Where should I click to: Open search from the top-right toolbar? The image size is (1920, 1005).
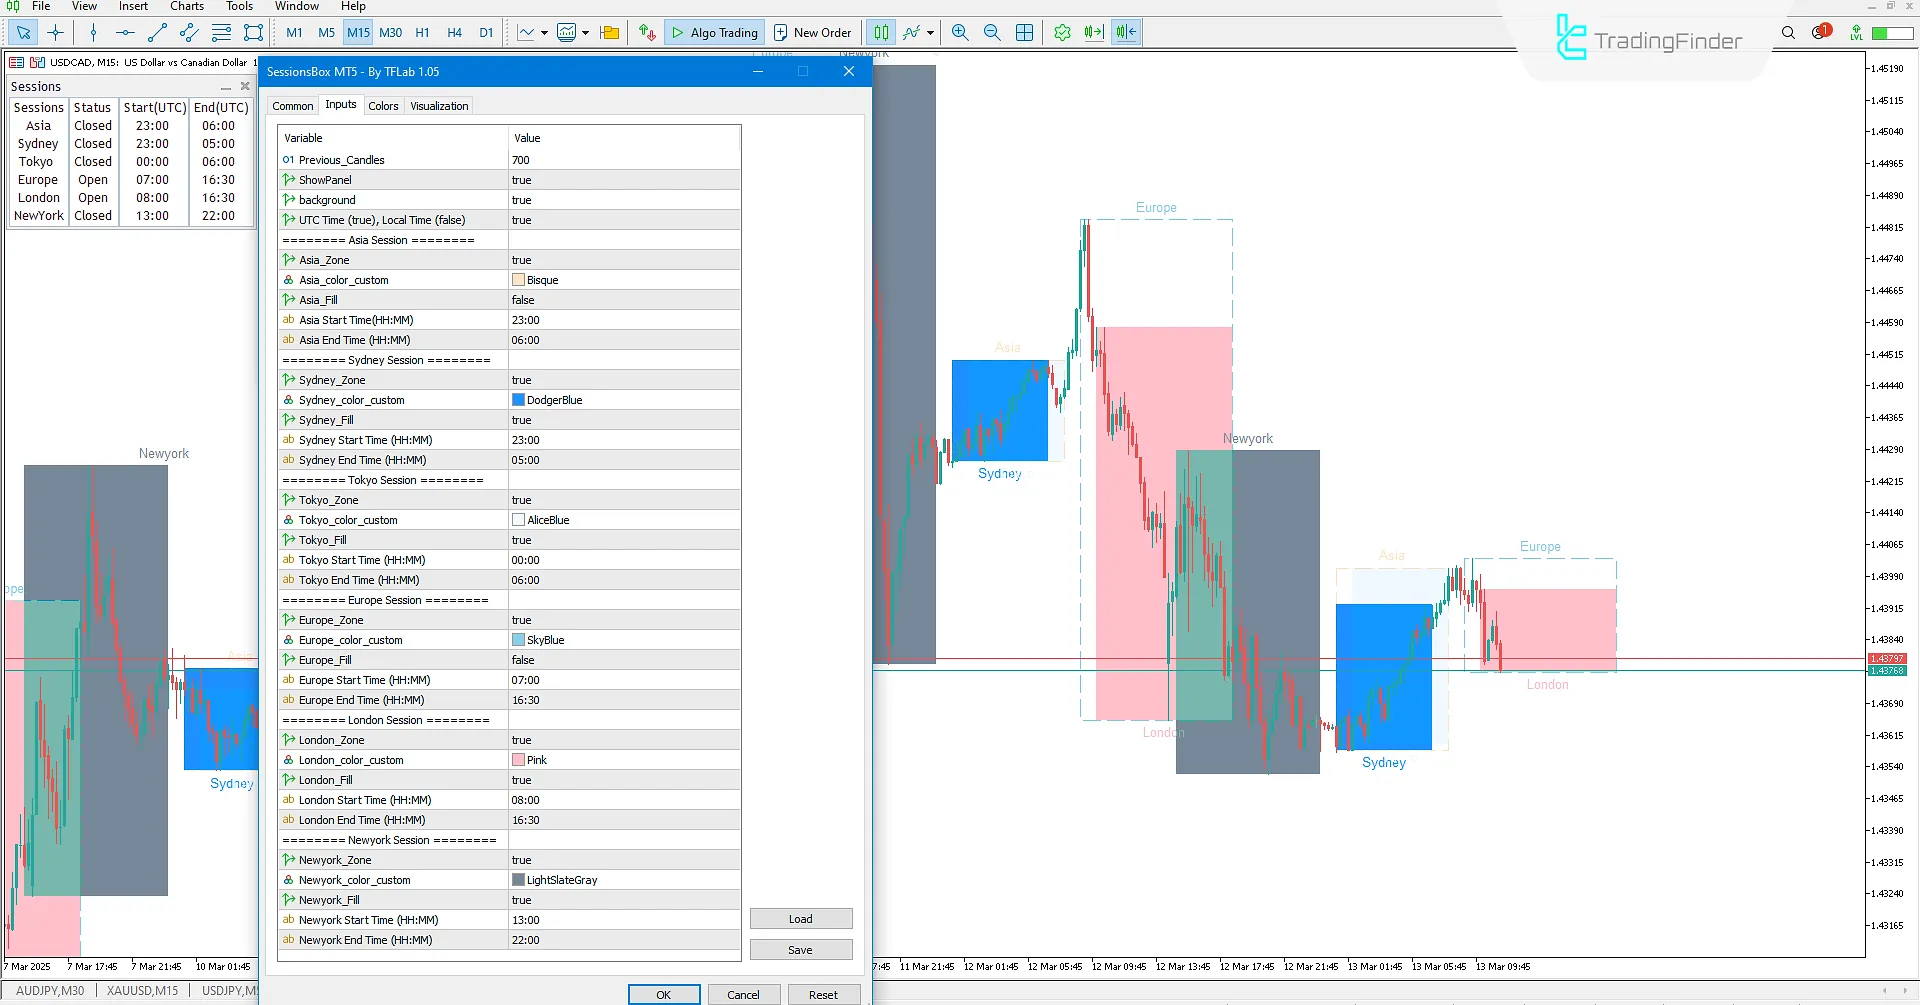pos(1788,32)
